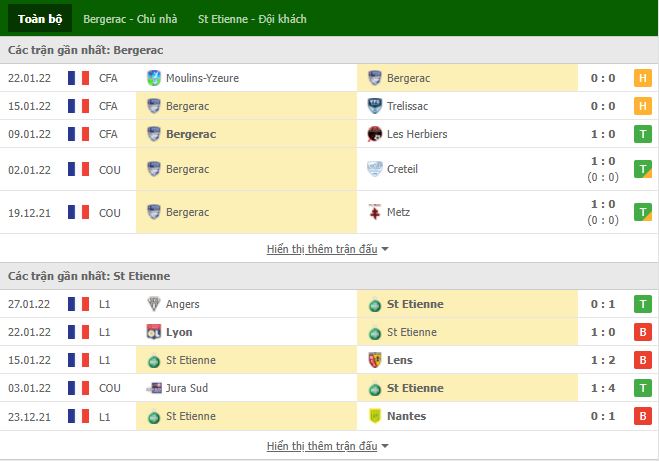Click the H draw badge for Trelissac match
The image size is (659, 461).
pos(643,106)
